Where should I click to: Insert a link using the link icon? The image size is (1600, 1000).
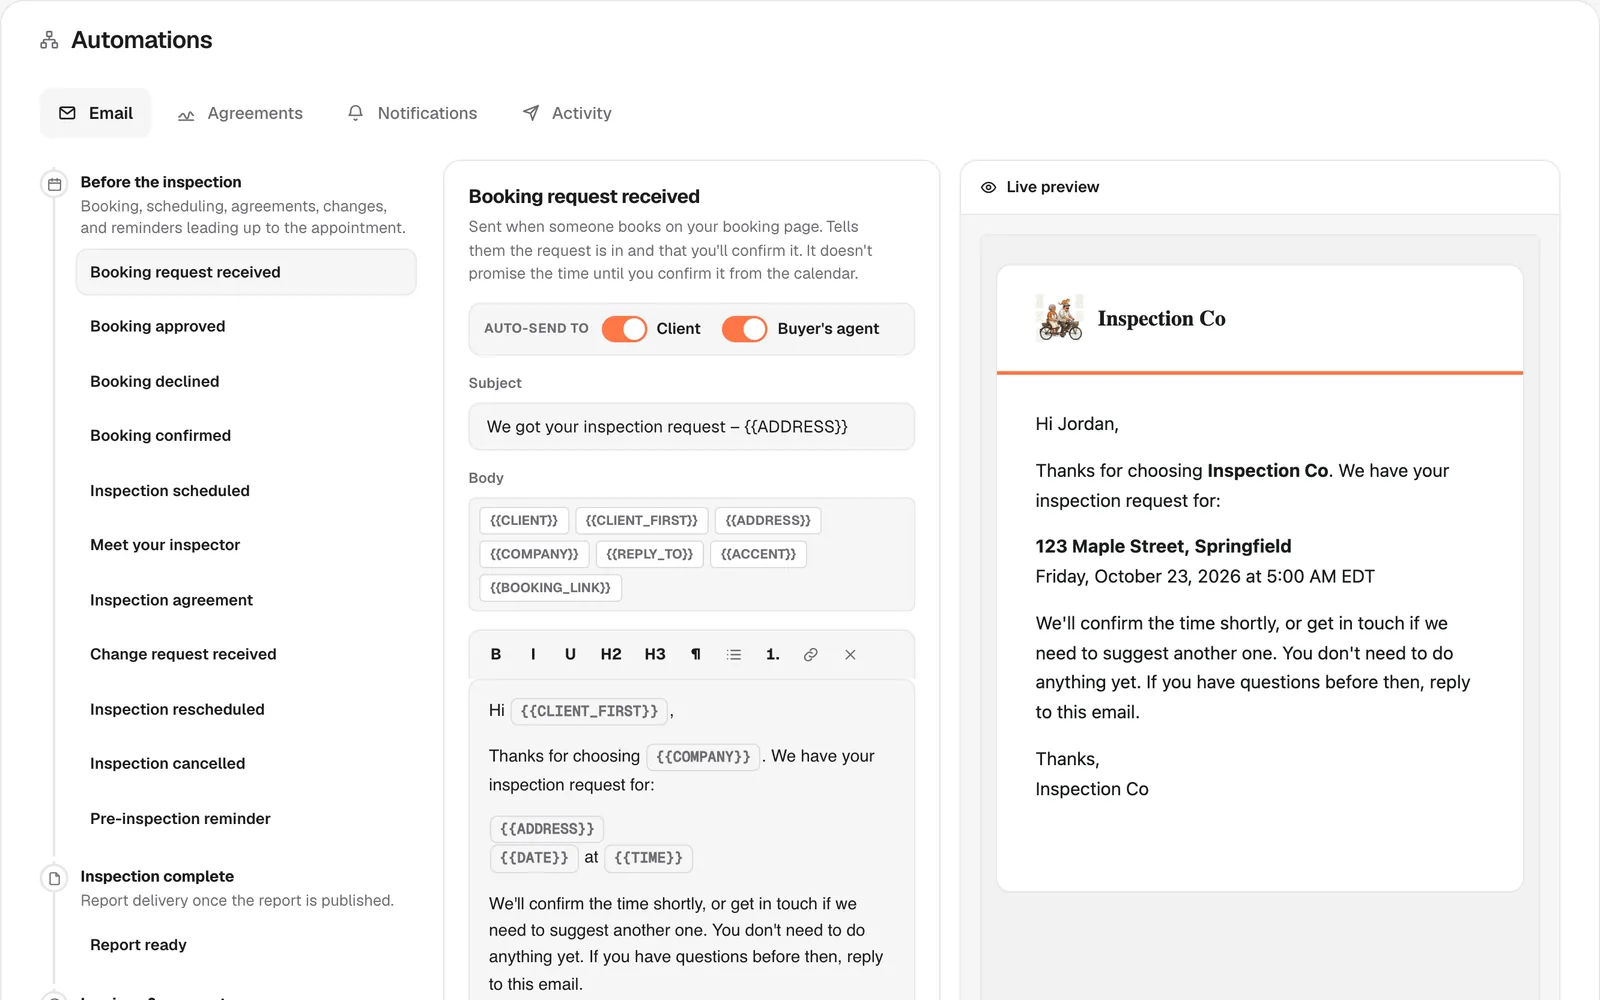tap(811, 654)
